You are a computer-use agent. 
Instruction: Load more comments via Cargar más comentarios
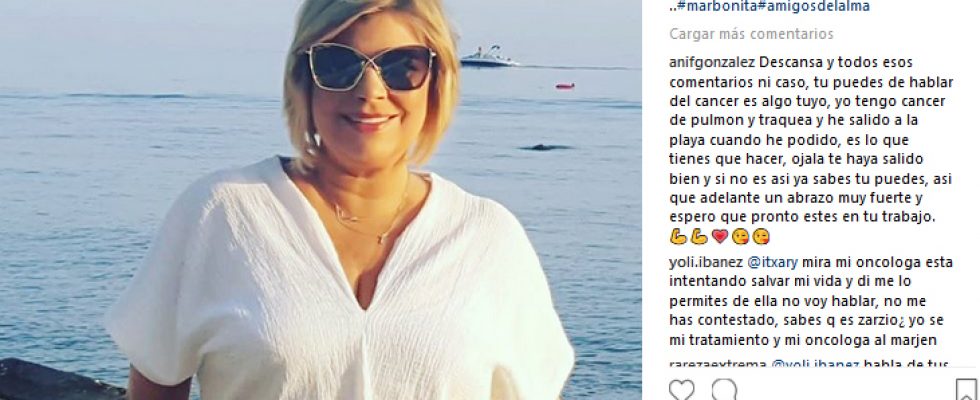click(x=751, y=34)
